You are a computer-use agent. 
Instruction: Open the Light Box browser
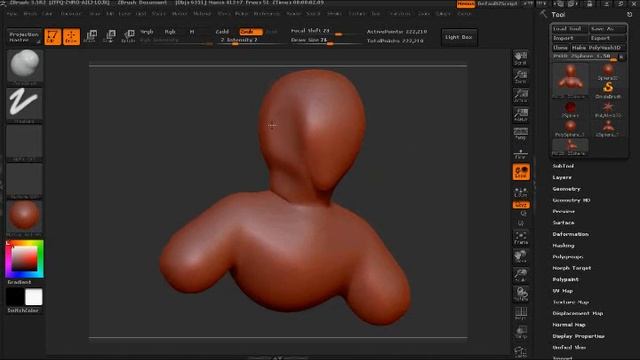click(459, 37)
